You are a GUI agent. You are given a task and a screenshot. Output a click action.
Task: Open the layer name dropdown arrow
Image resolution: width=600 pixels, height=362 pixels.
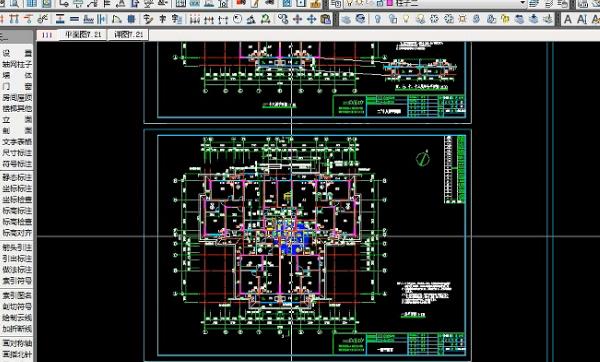pyautogui.click(x=522, y=3)
